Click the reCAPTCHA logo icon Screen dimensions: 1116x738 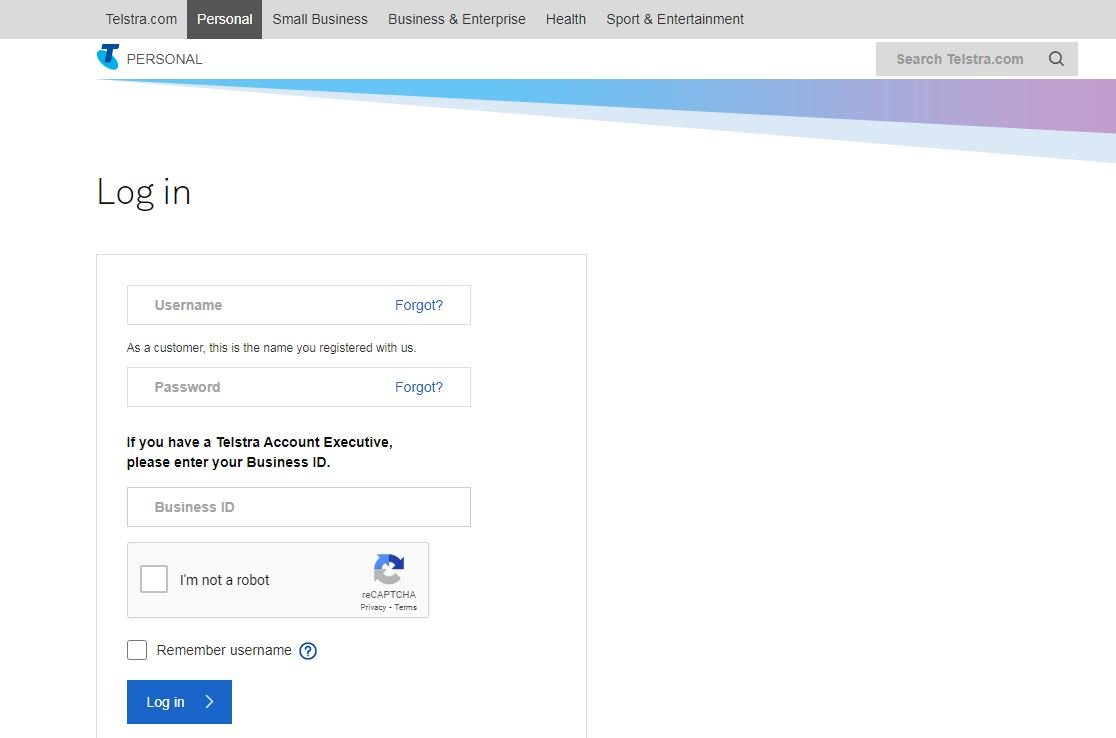388,570
